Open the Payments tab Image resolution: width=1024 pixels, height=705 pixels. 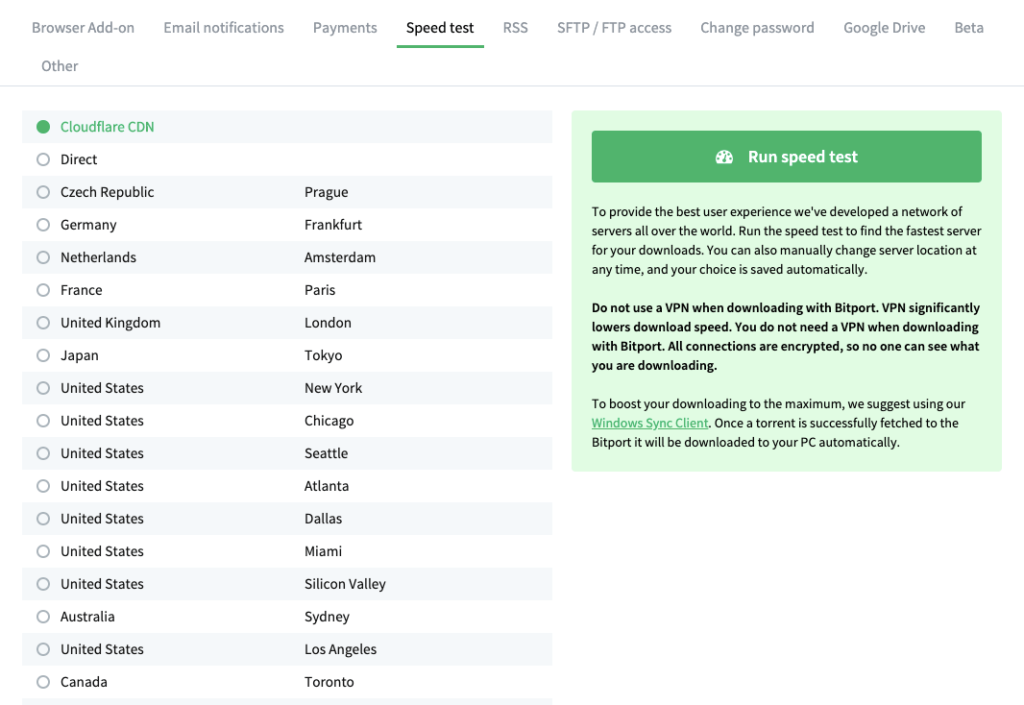[345, 27]
